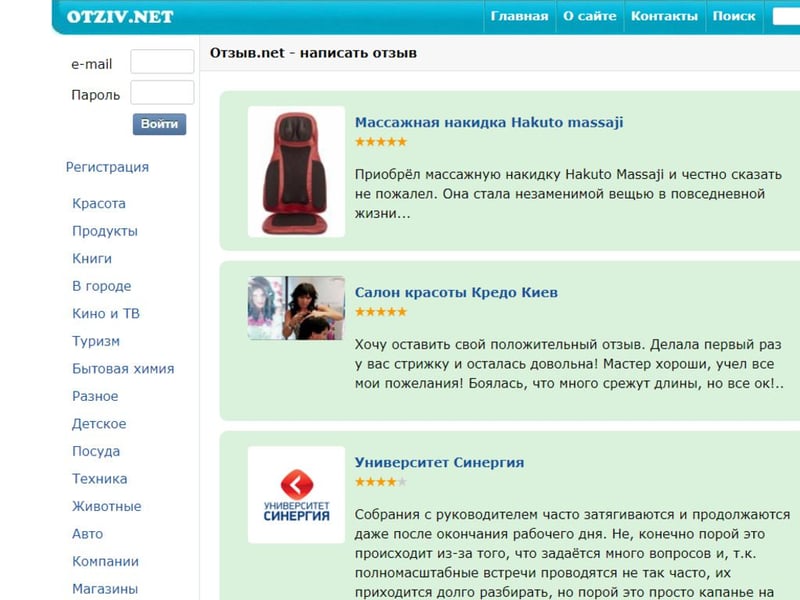Click the search box in the header
The height and width of the screenshot is (600, 800).
coord(786,16)
